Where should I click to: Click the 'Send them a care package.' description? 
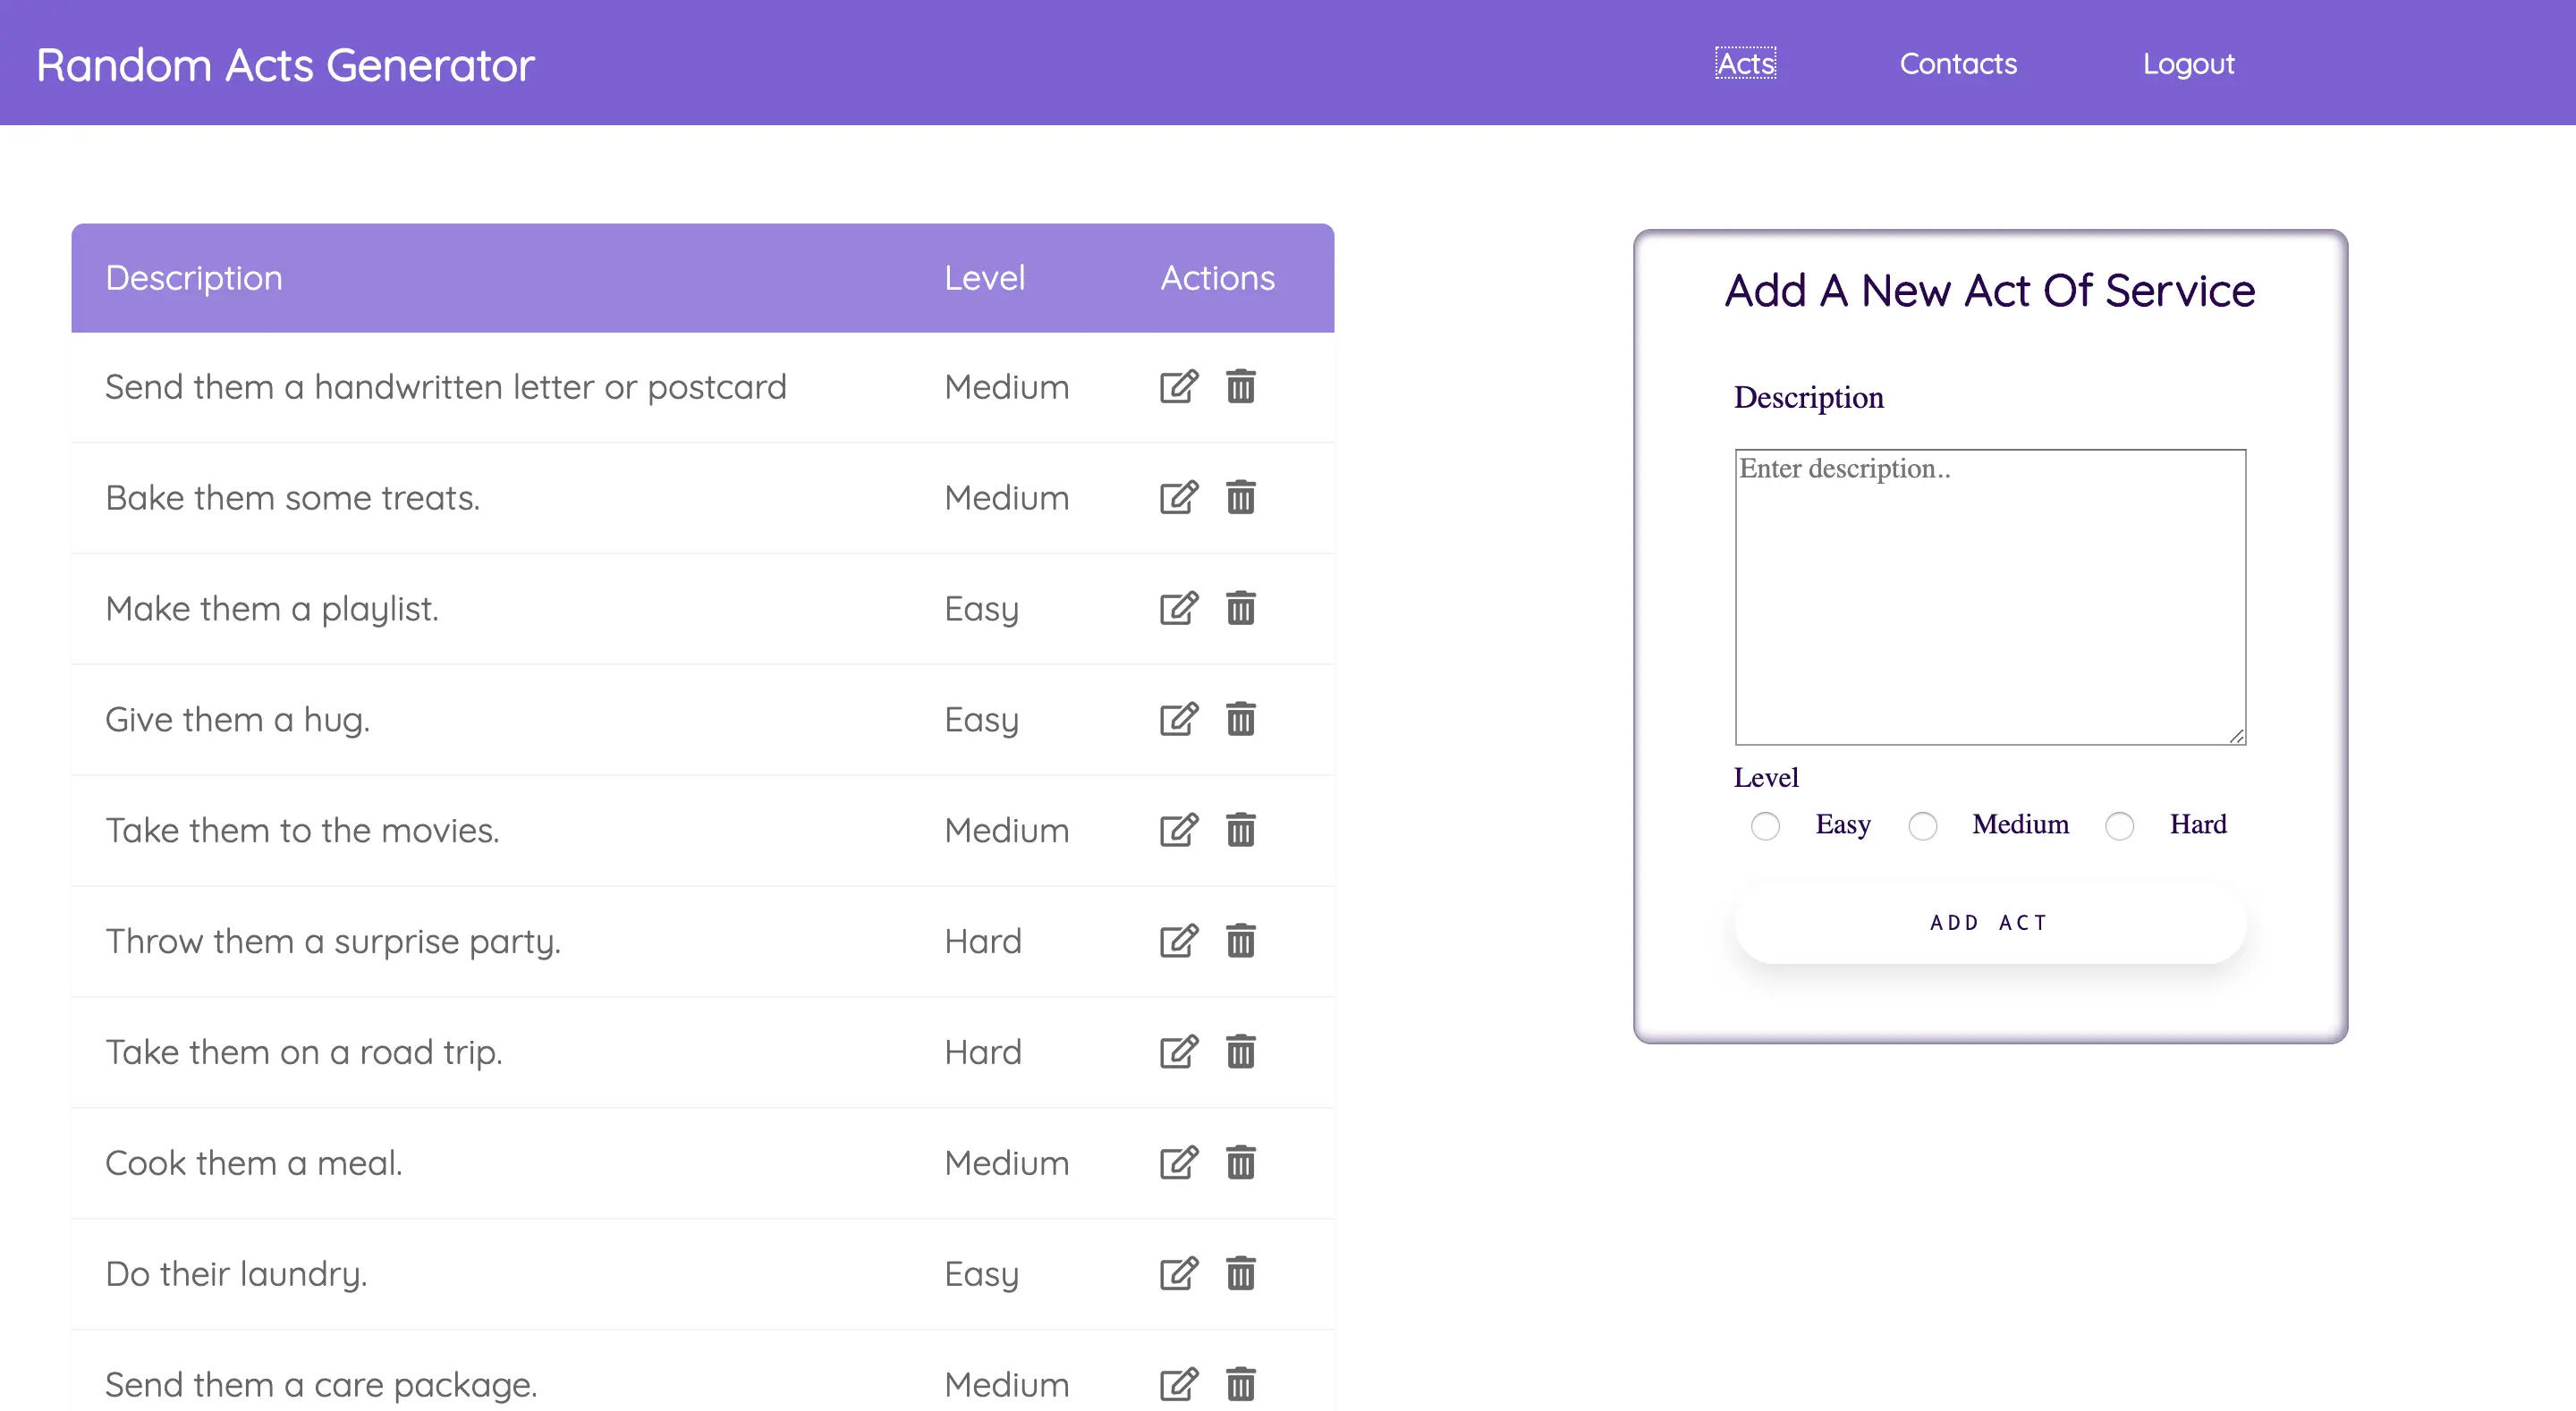321,1386
